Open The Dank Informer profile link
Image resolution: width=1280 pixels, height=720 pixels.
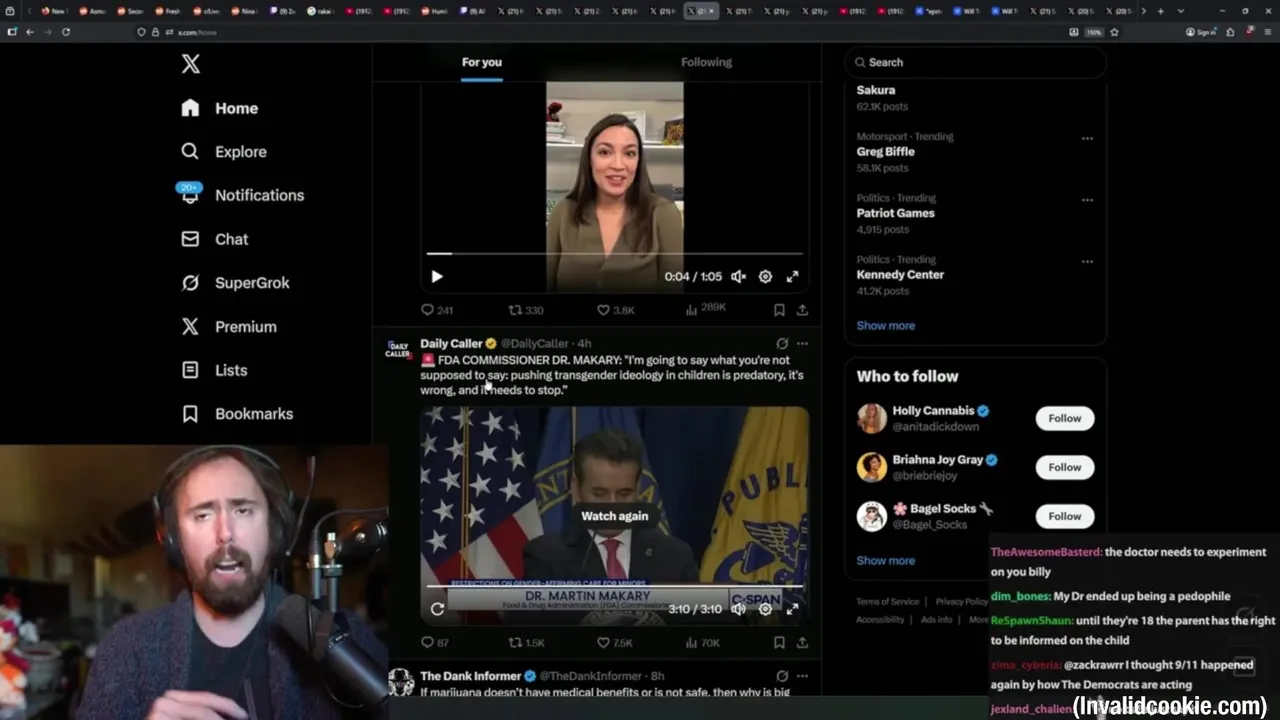coord(470,676)
